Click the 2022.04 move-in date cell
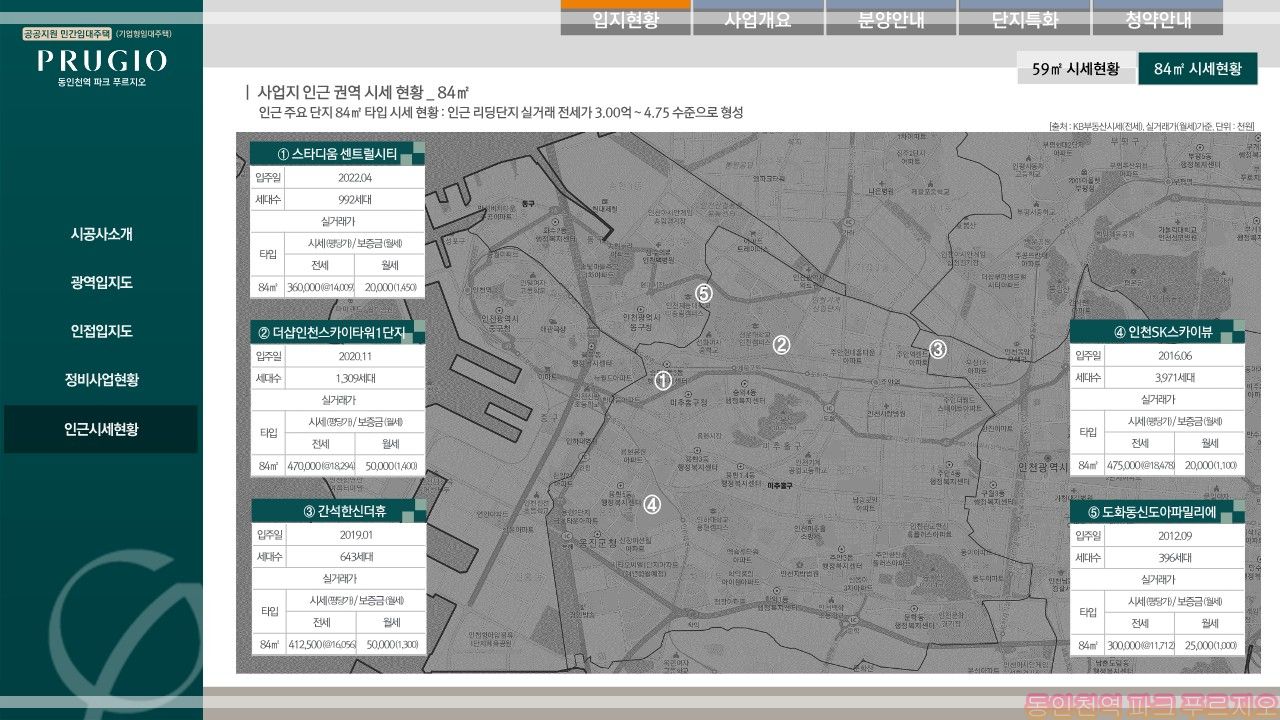Viewport: 1280px width, 720px height. click(355, 177)
